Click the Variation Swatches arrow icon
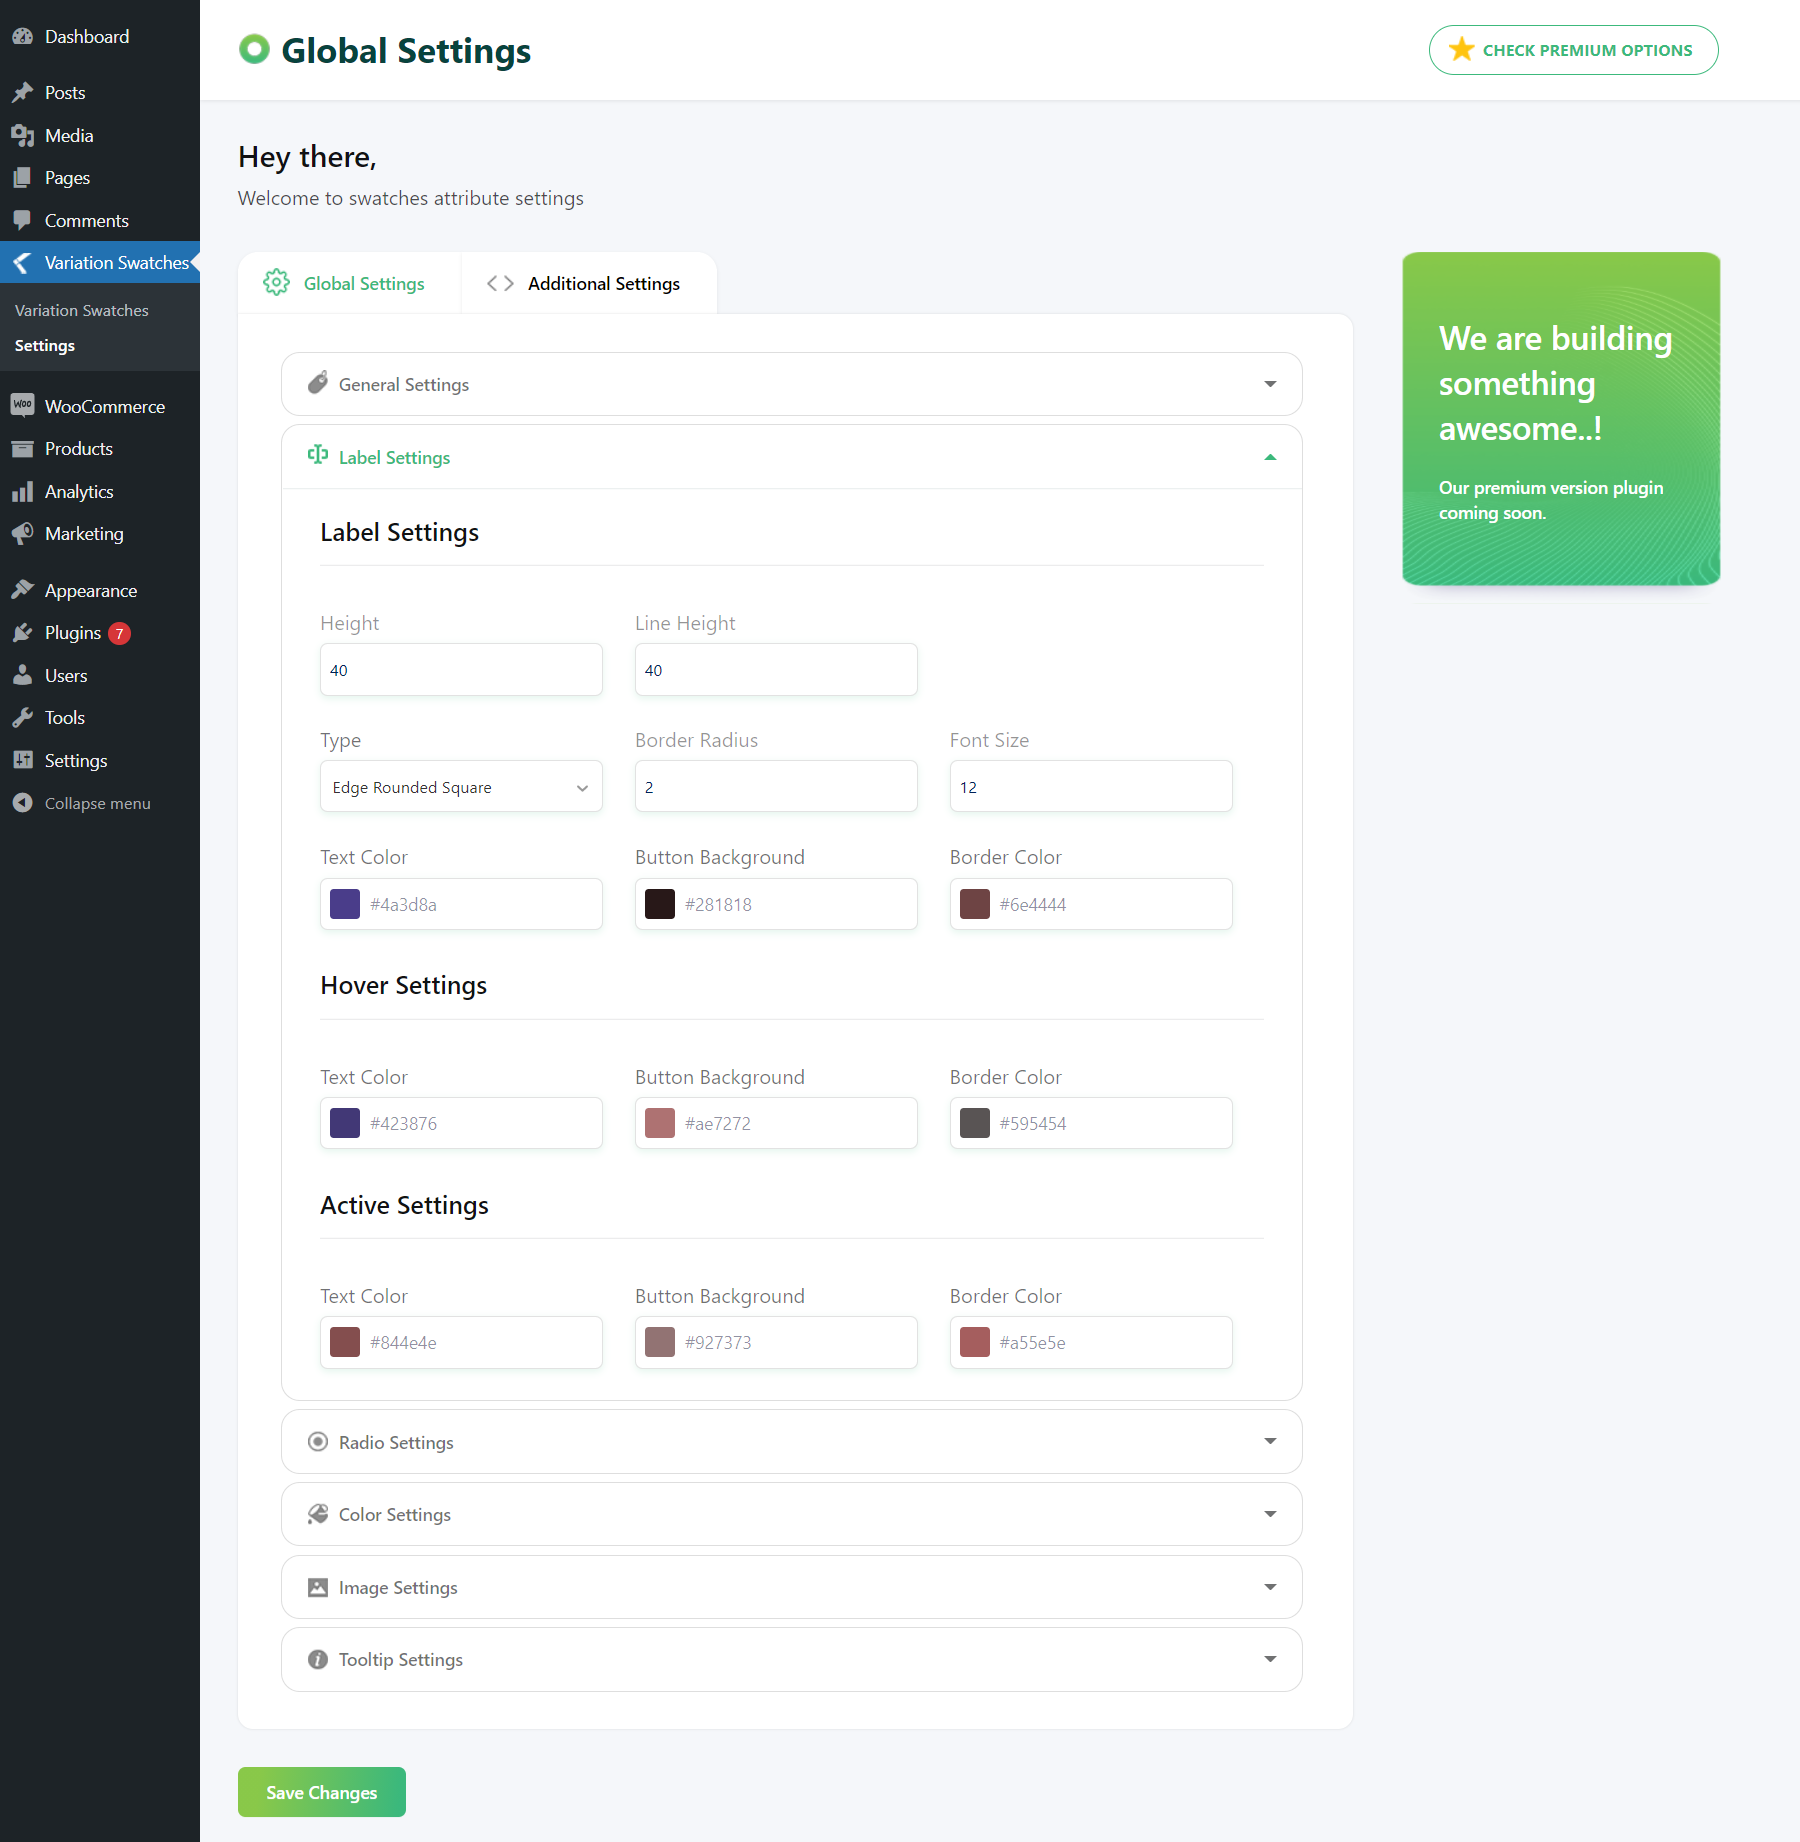Viewport: 1800px width, 1842px height. [x=23, y=262]
